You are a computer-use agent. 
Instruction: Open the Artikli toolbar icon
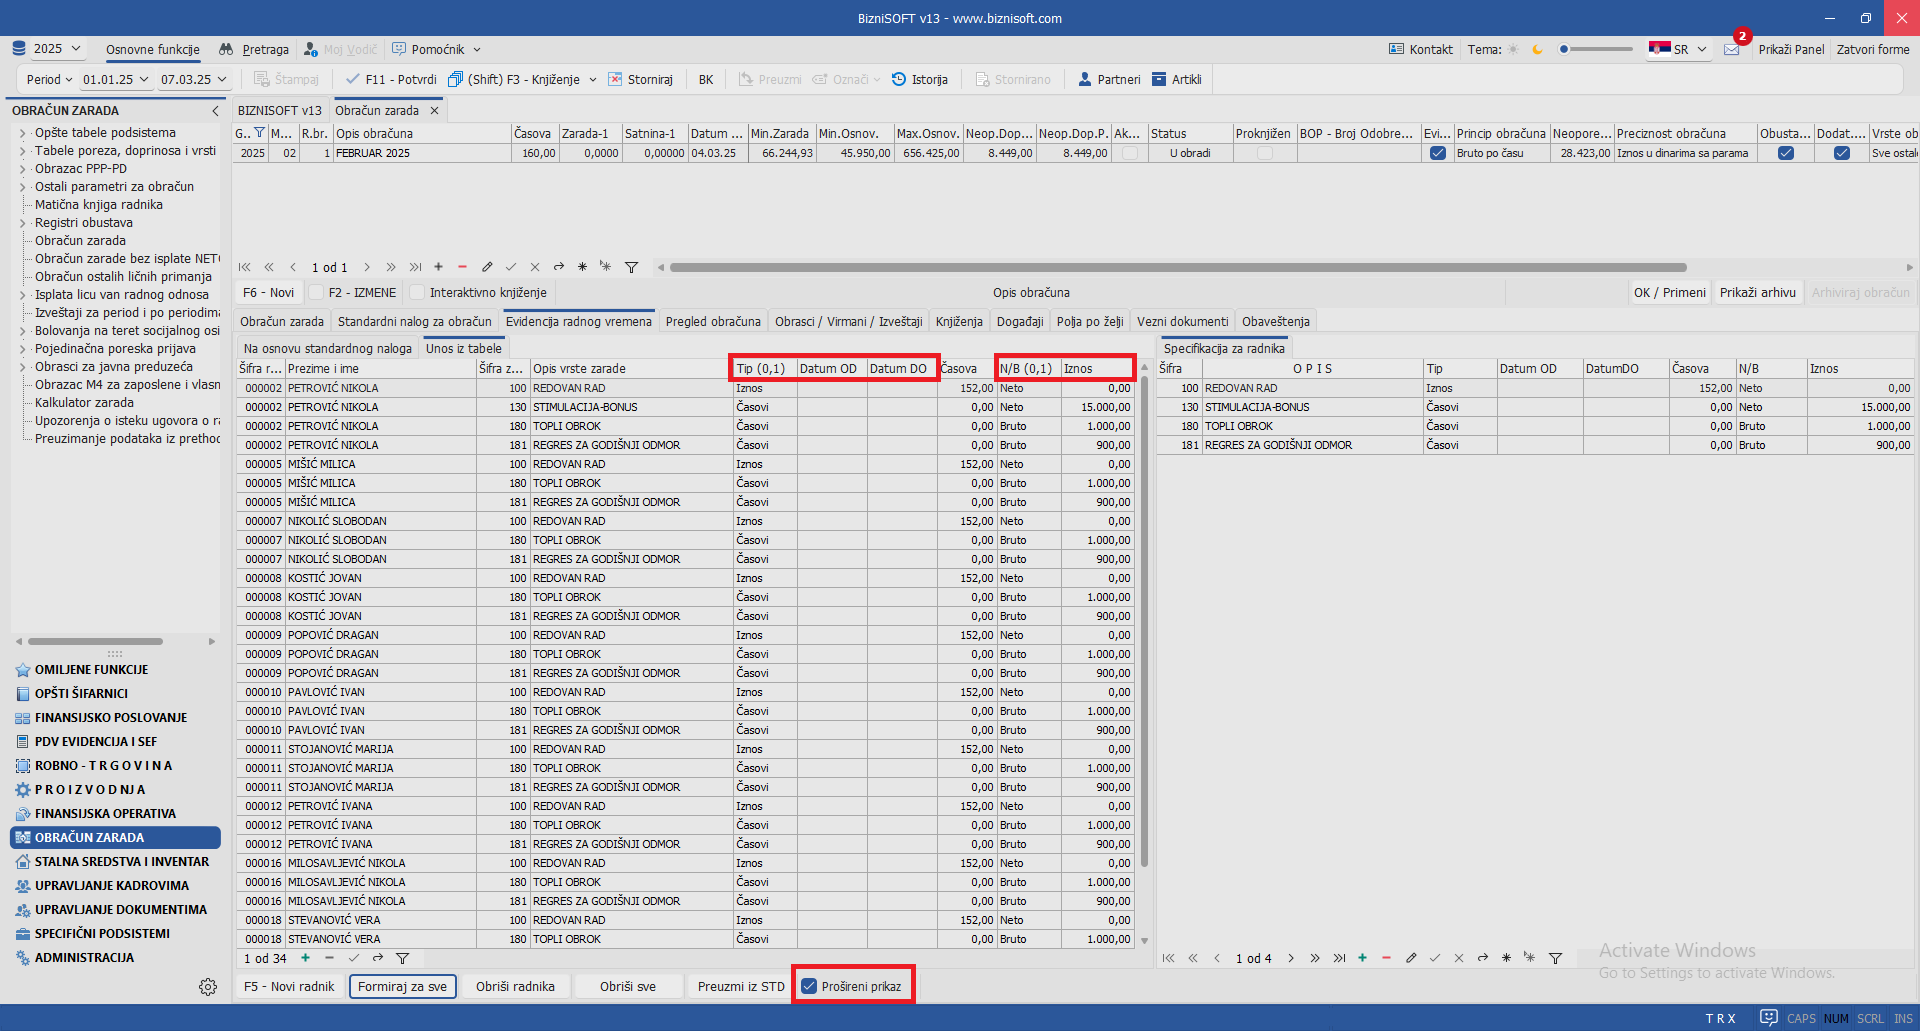[1159, 79]
